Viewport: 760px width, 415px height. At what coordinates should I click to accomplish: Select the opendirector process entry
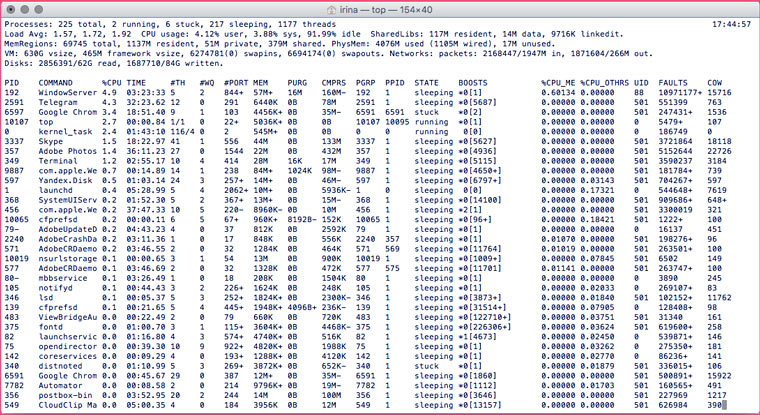click(68, 347)
